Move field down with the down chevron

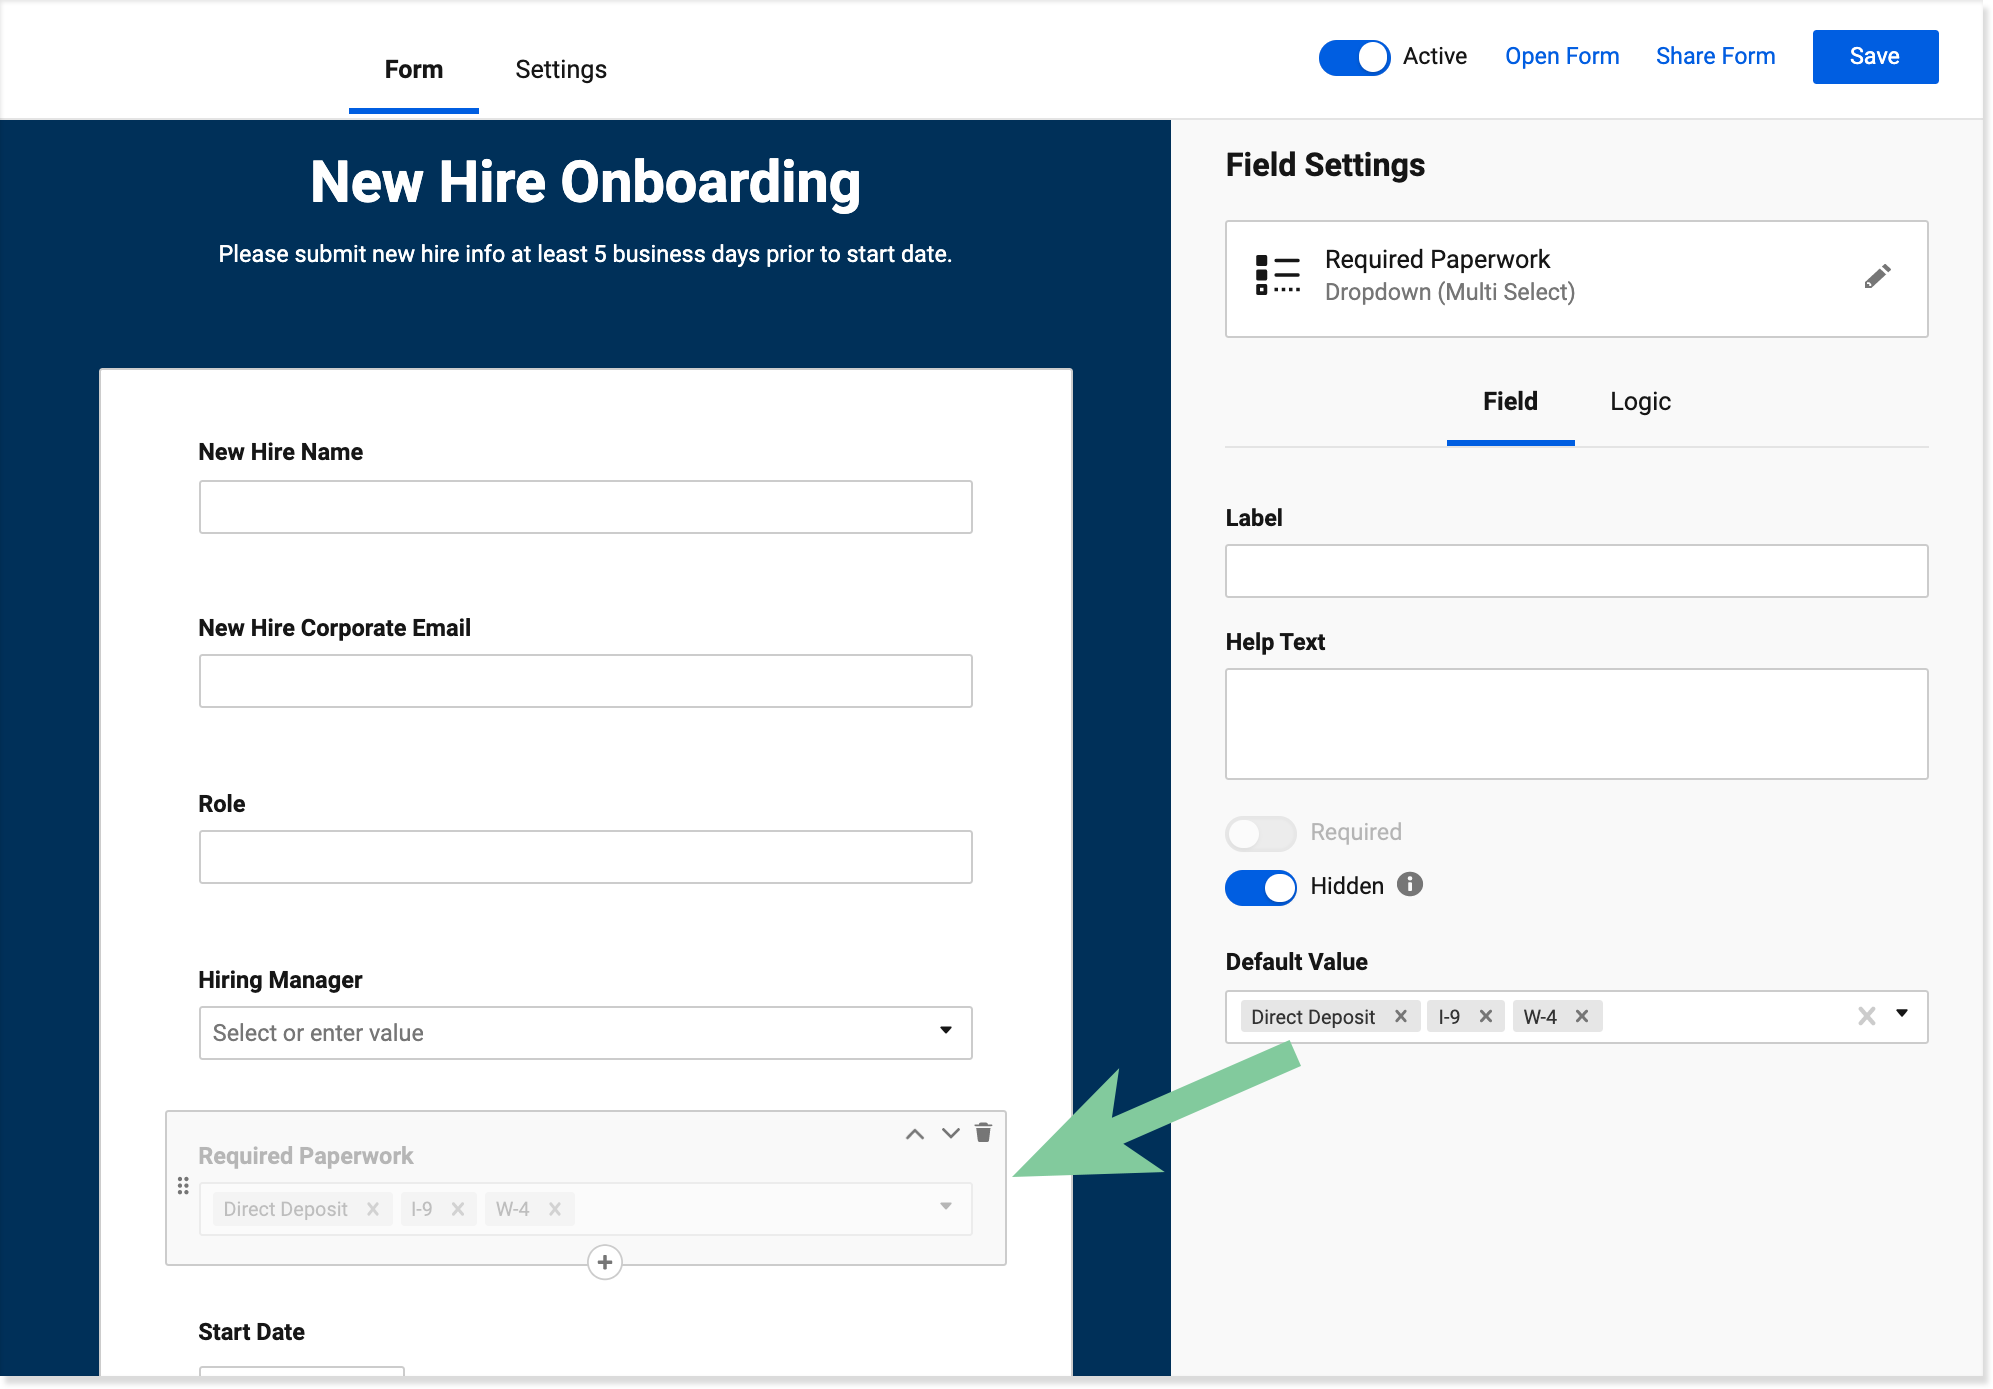pyautogui.click(x=950, y=1133)
